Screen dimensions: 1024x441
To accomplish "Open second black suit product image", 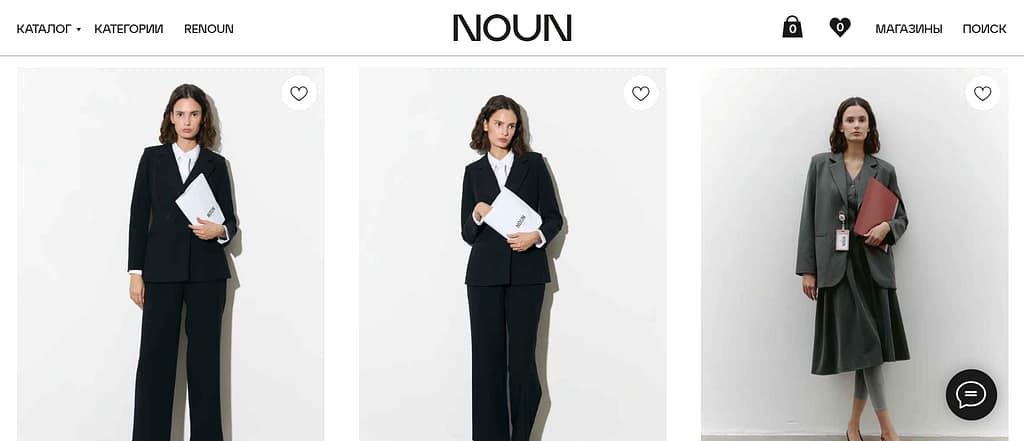I will coord(513,254).
